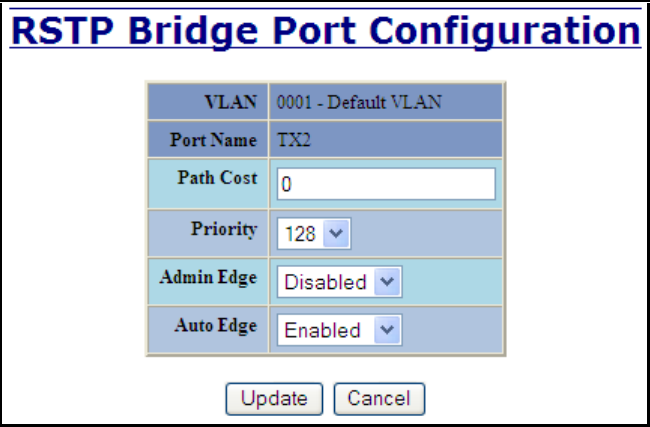Open the Admin Edge dropdown arrow
The width and height of the screenshot is (650, 427).
point(386,282)
